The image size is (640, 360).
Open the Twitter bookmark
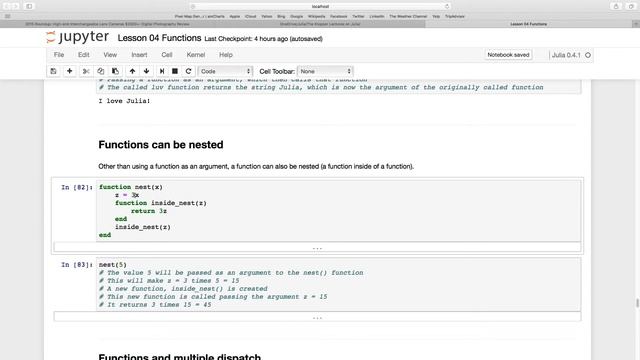358,16
